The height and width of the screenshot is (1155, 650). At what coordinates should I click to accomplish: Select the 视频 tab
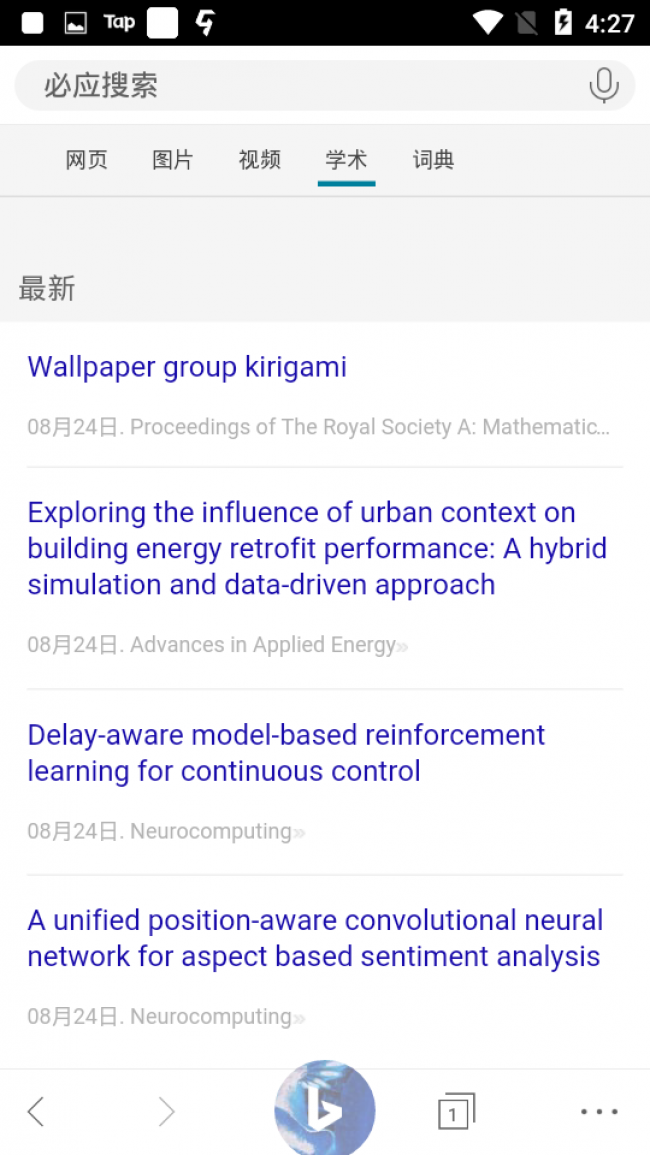260,160
